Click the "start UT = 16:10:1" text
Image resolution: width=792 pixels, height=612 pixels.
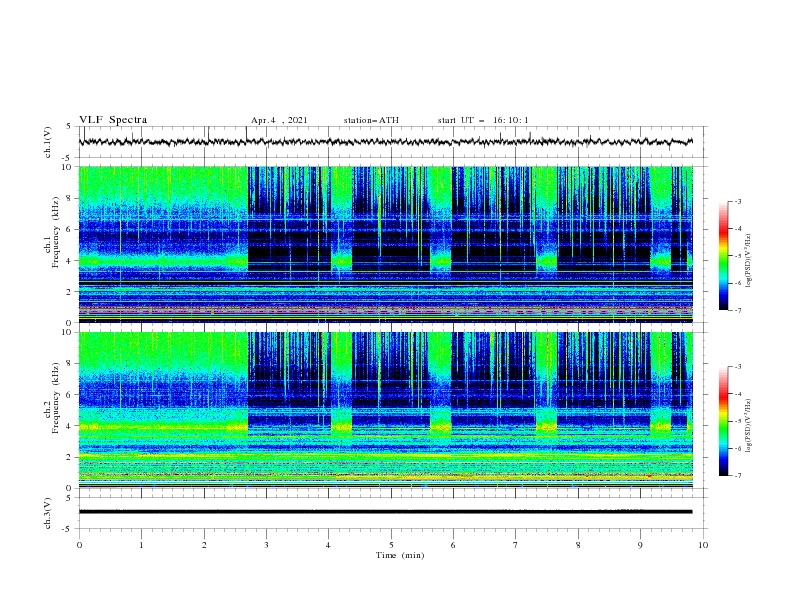pyautogui.click(x=483, y=120)
